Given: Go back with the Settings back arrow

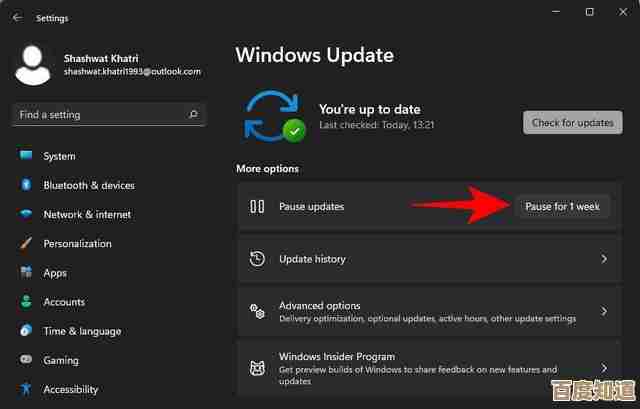Looking at the screenshot, I should click(x=17, y=18).
